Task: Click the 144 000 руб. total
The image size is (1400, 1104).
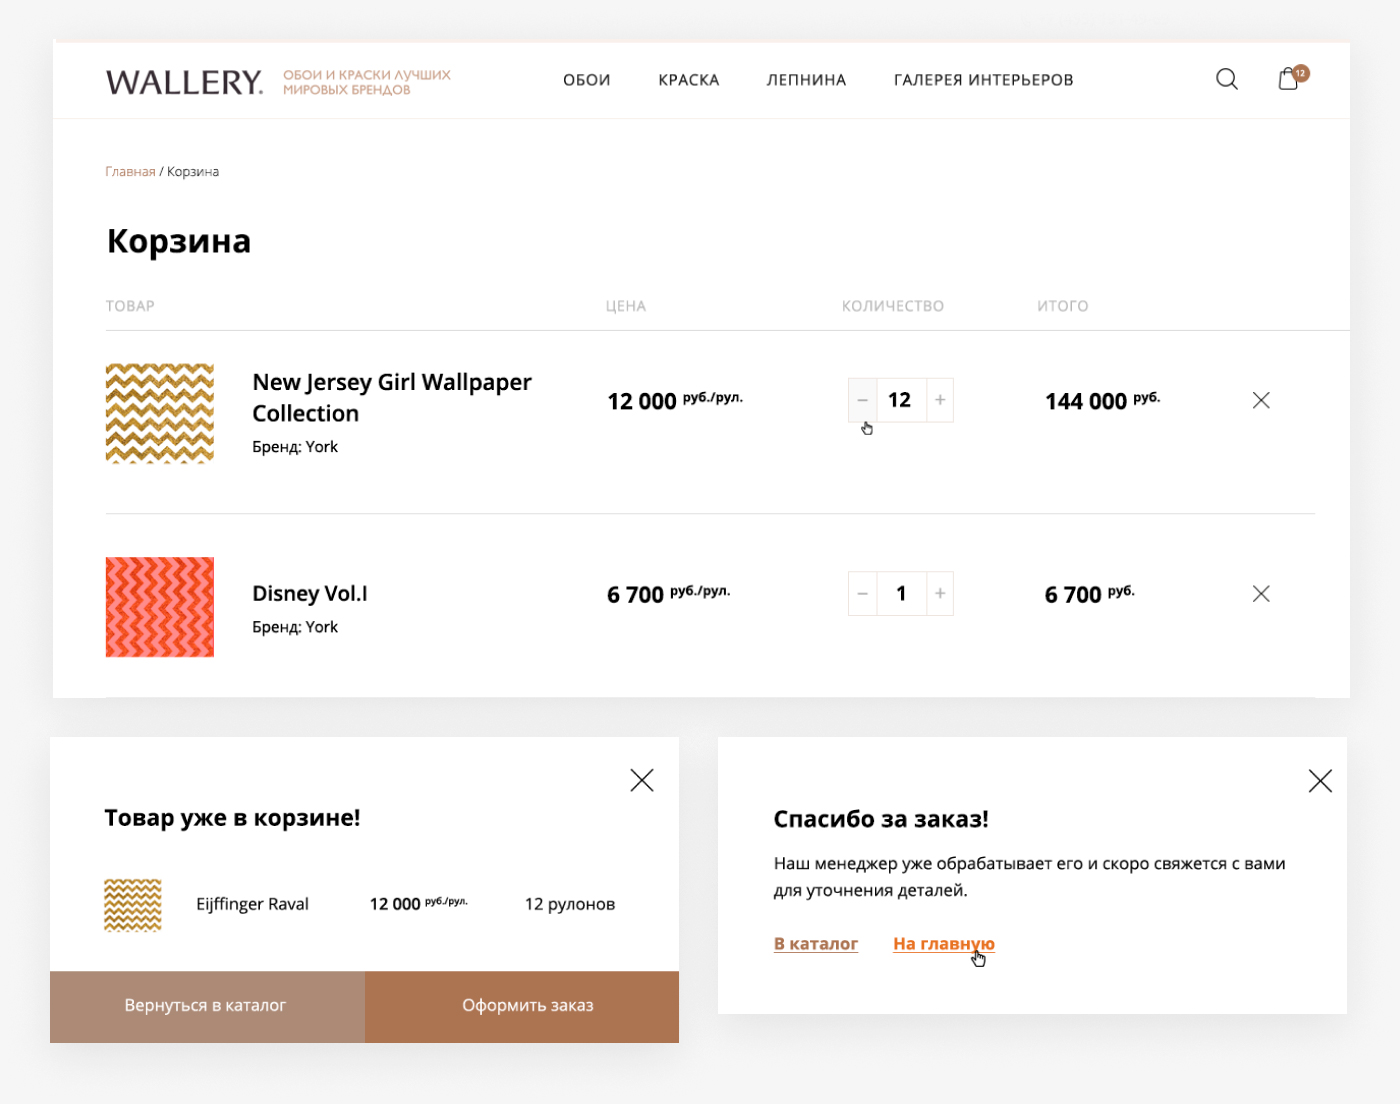Action: click(1103, 401)
